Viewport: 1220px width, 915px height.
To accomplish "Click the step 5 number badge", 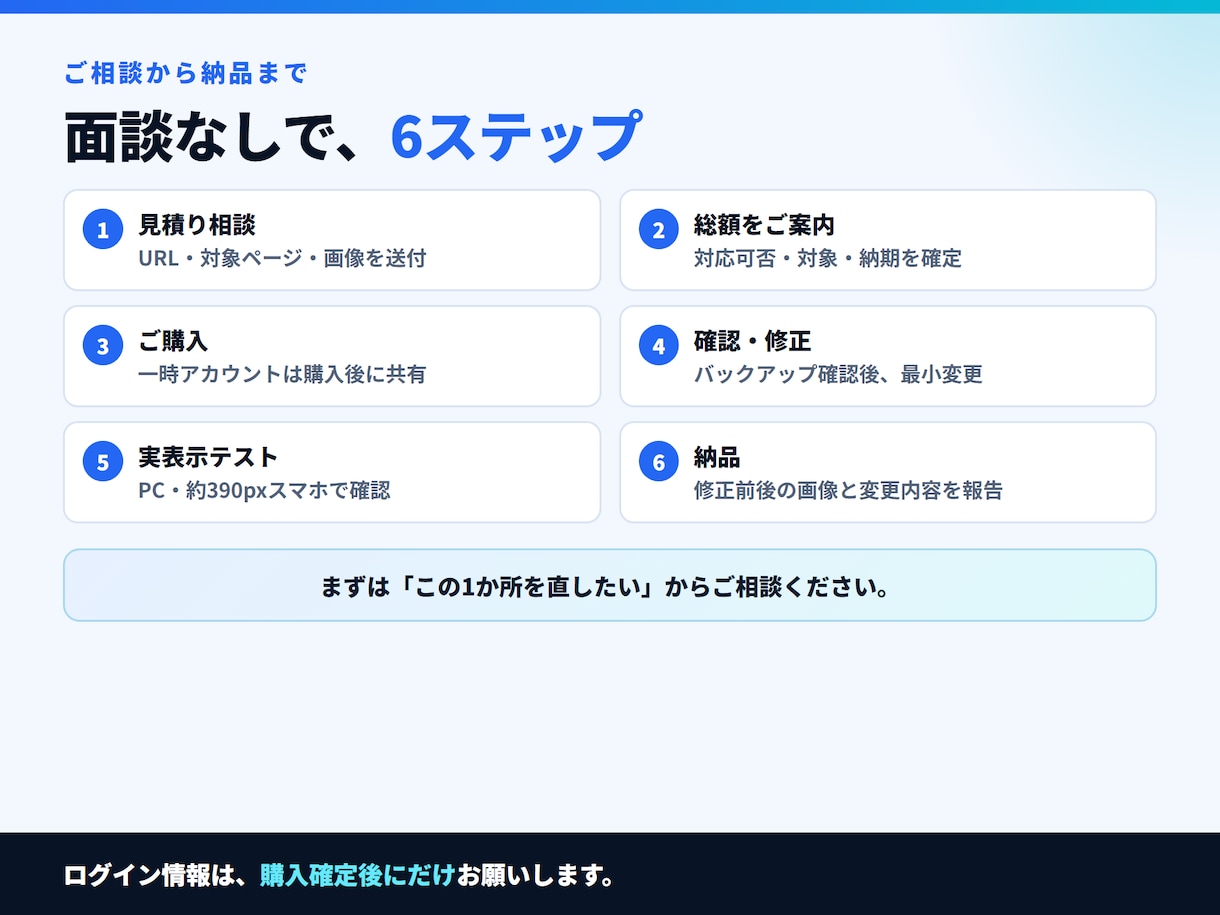I will coord(103,462).
